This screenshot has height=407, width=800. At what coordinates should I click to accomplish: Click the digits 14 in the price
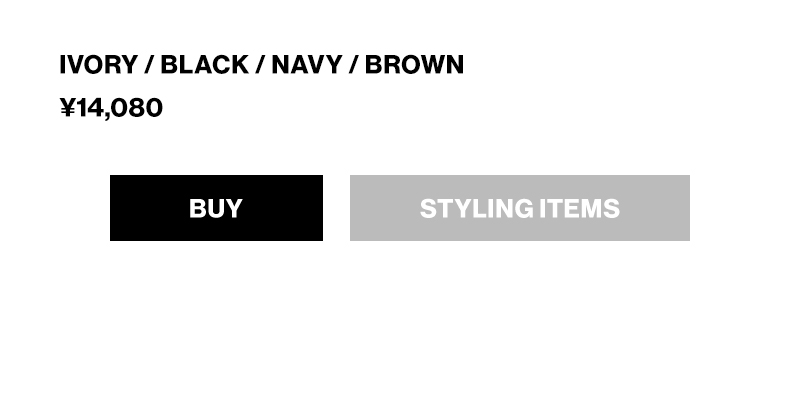click(88, 108)
